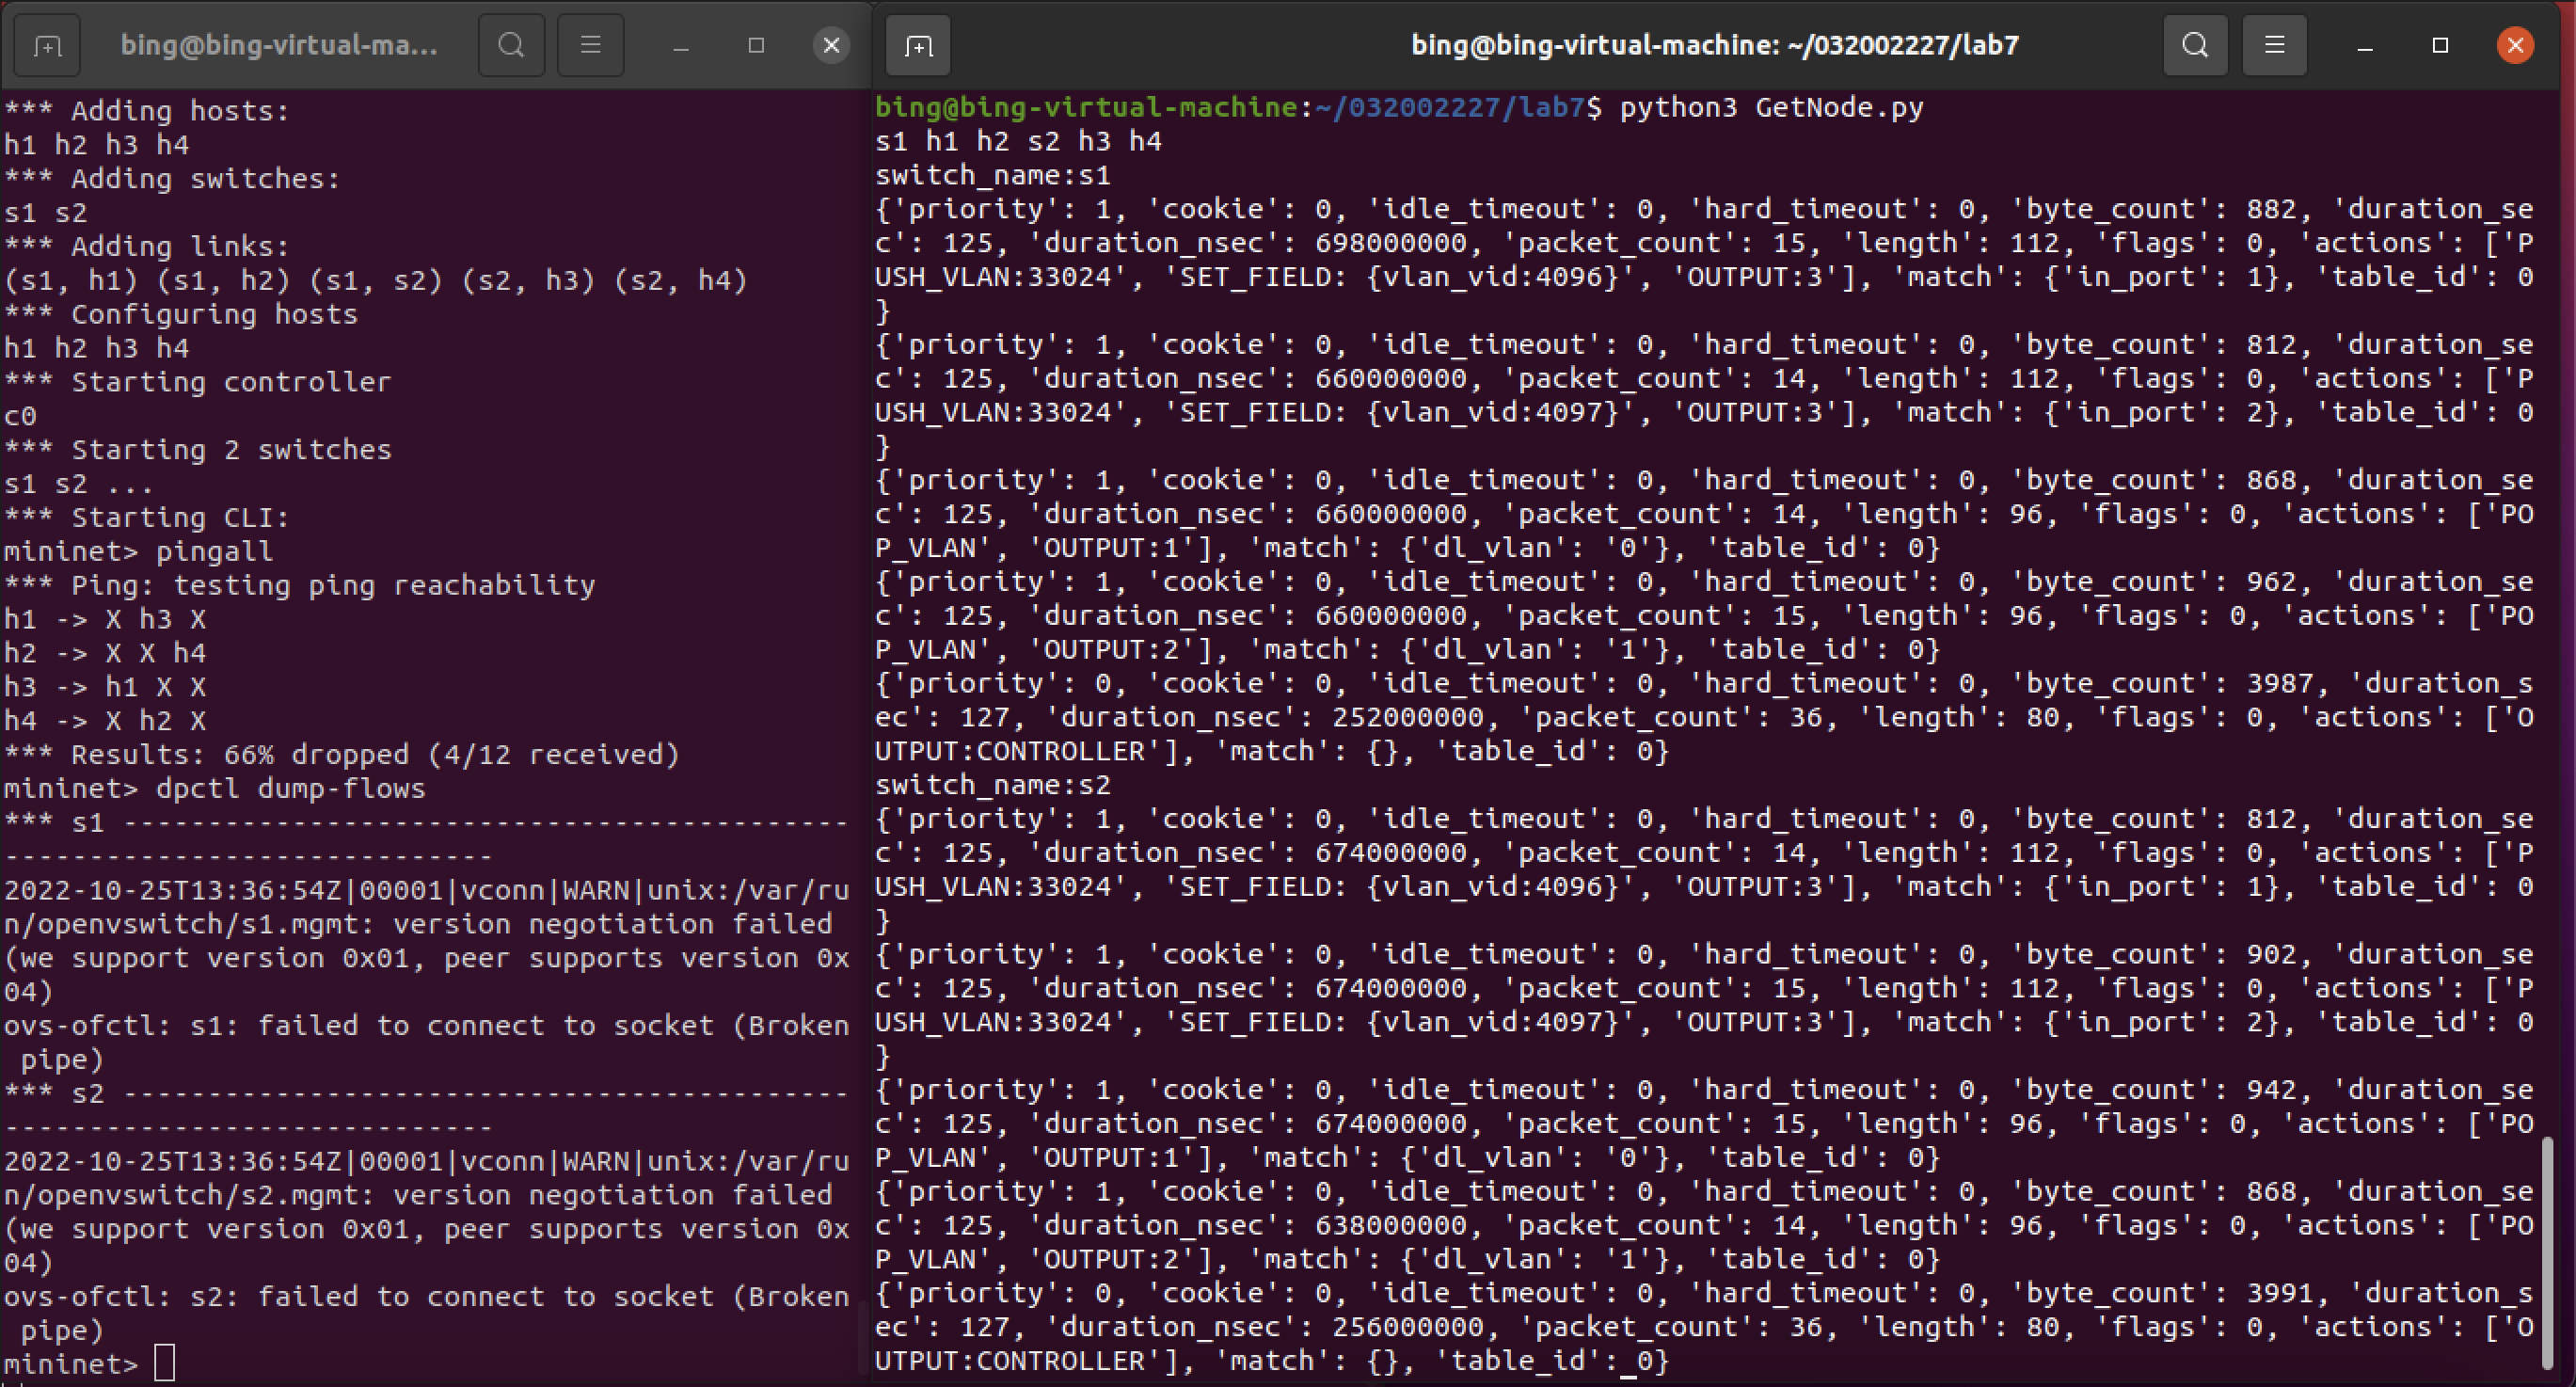The width and height of the screenshot is (2576, 1387).
Task: Close the left mininet terminal window
Action: point(831,46)
